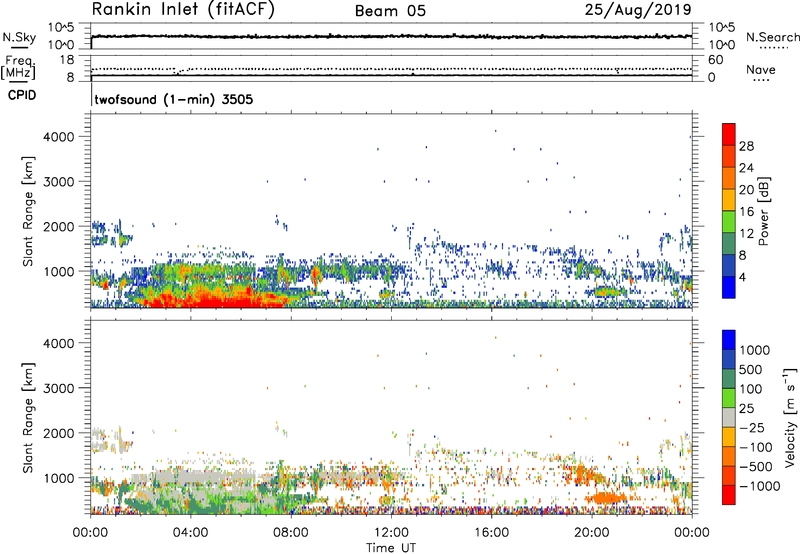Click the '18' frequency tick label
Viewport: 800px width, 554px height.
(x=66, y=60)
